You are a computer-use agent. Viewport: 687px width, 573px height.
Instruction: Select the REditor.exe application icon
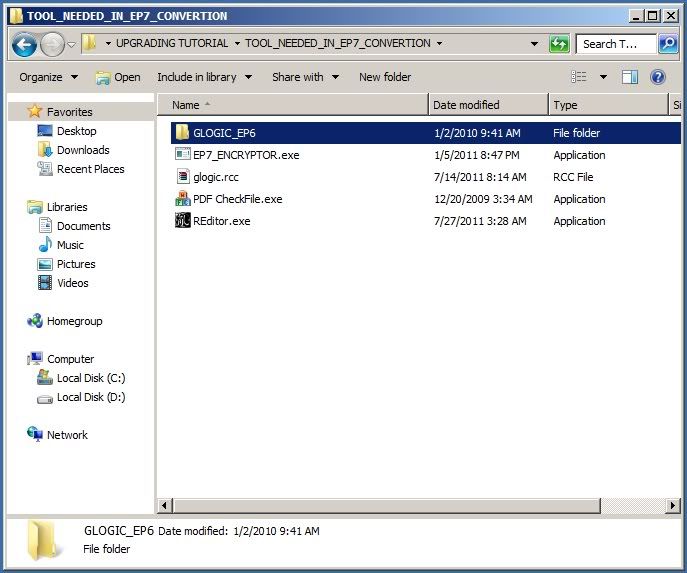click(x=182, y=221)
